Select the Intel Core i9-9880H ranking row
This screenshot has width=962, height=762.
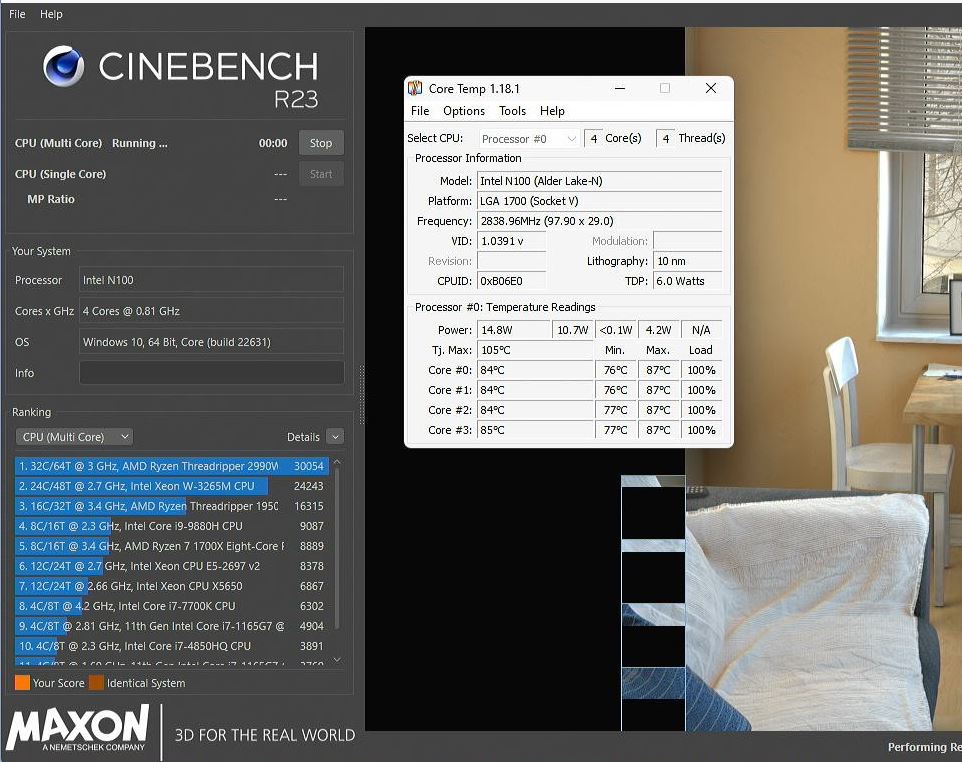point(172,526)
